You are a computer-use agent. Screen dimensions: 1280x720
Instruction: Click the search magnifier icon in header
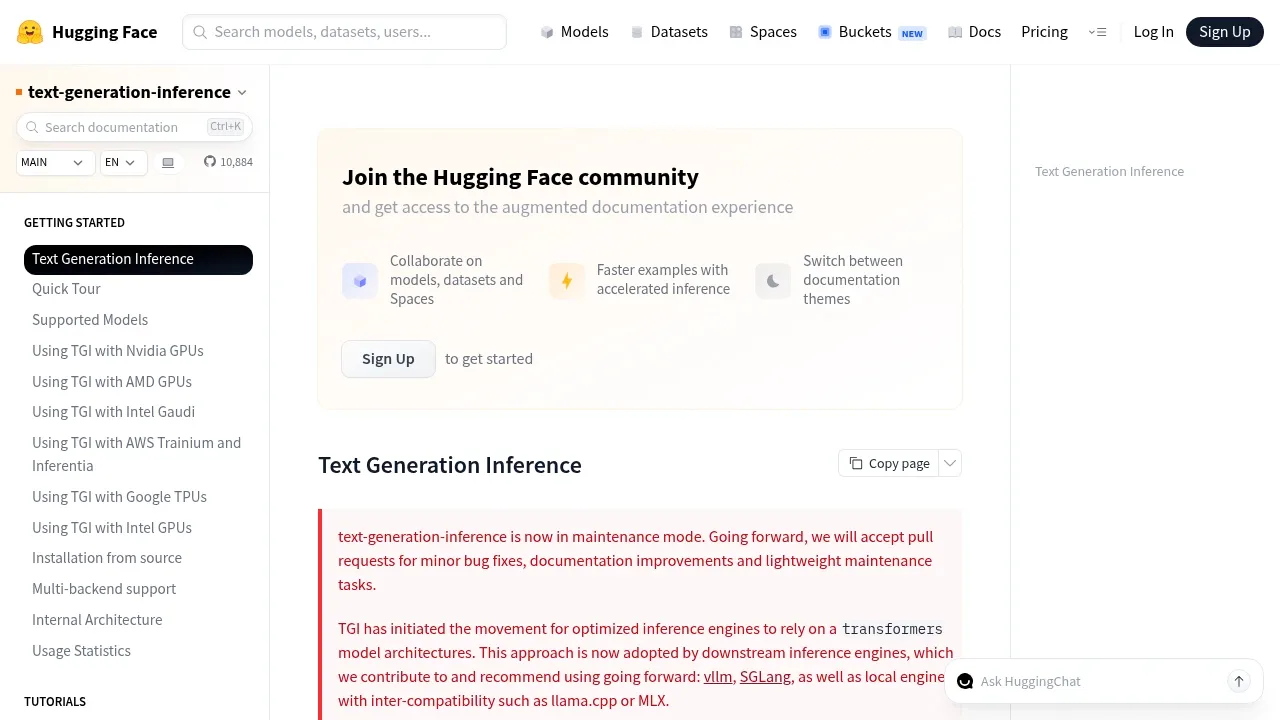point(200,32)
